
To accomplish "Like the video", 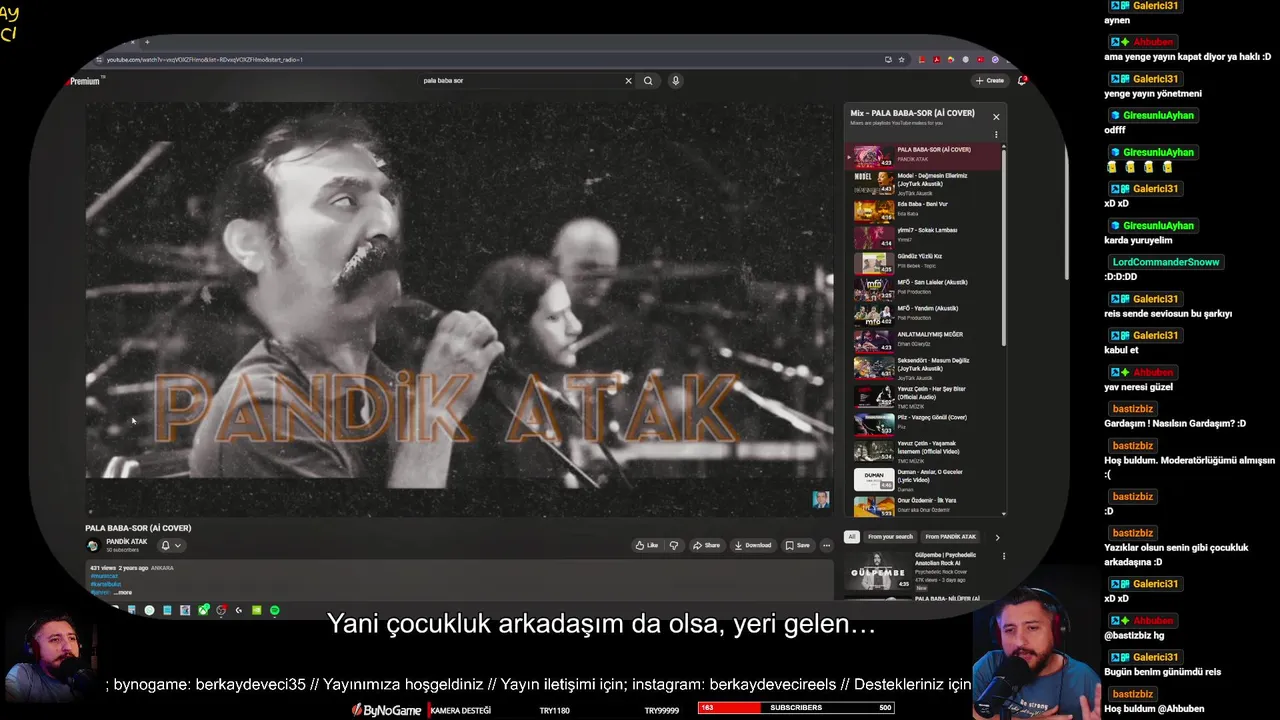I will click(646, 545).
